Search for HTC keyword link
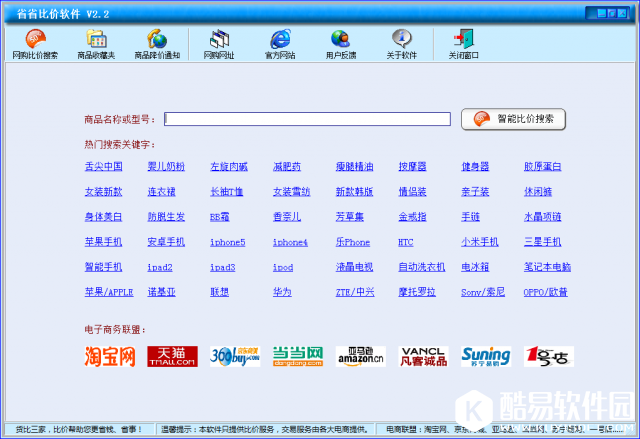640x439 pixels. point(406,242)
